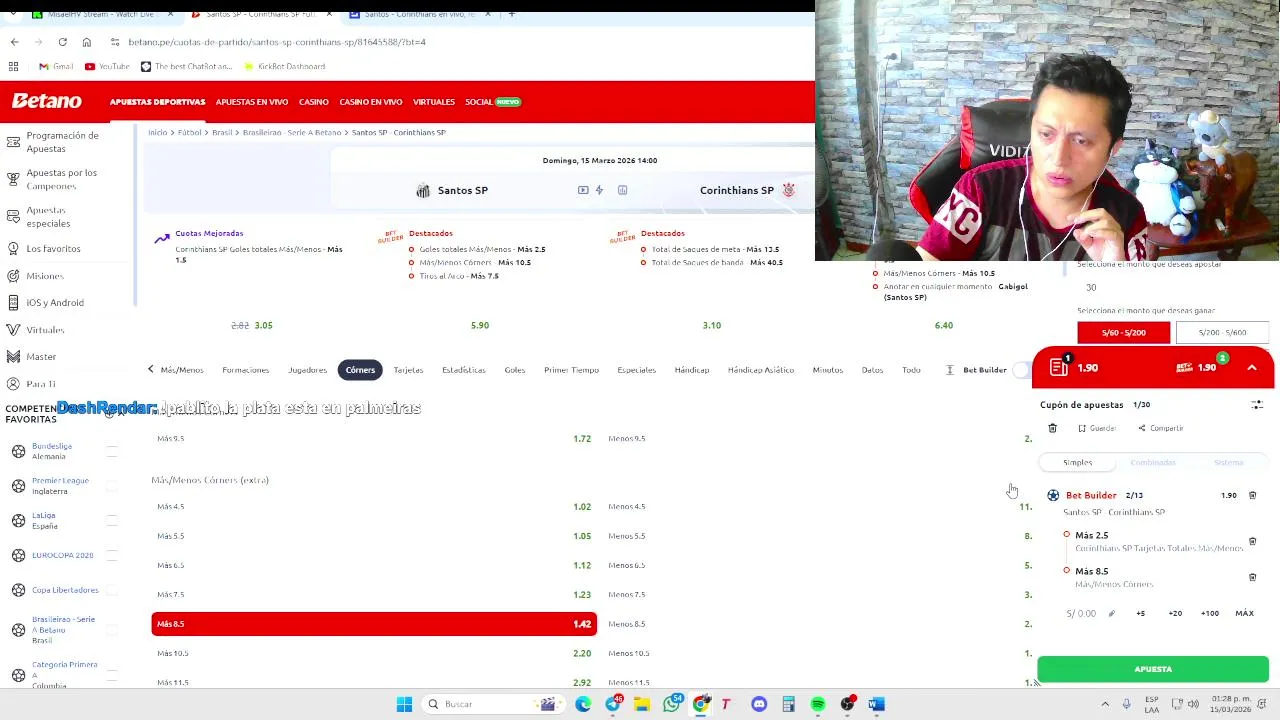Select Más 7.5 córners at 1.23
The height and width of the screenshot is (720, 1280).
[x=374, y=594]
